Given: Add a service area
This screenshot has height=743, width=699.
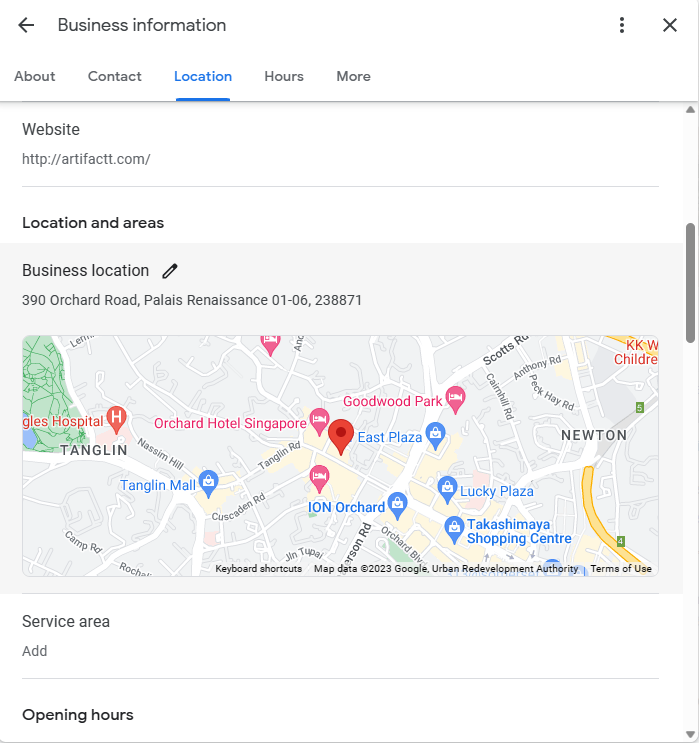Looking at the screenshot, I should (x=35, y=651).
